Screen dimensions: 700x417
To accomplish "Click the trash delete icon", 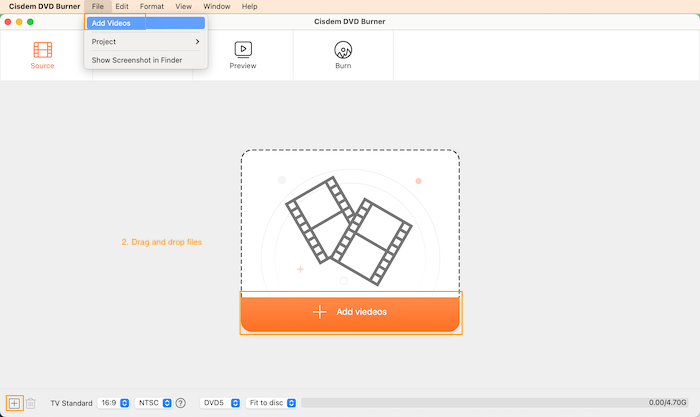I will (x=30, y=403).
